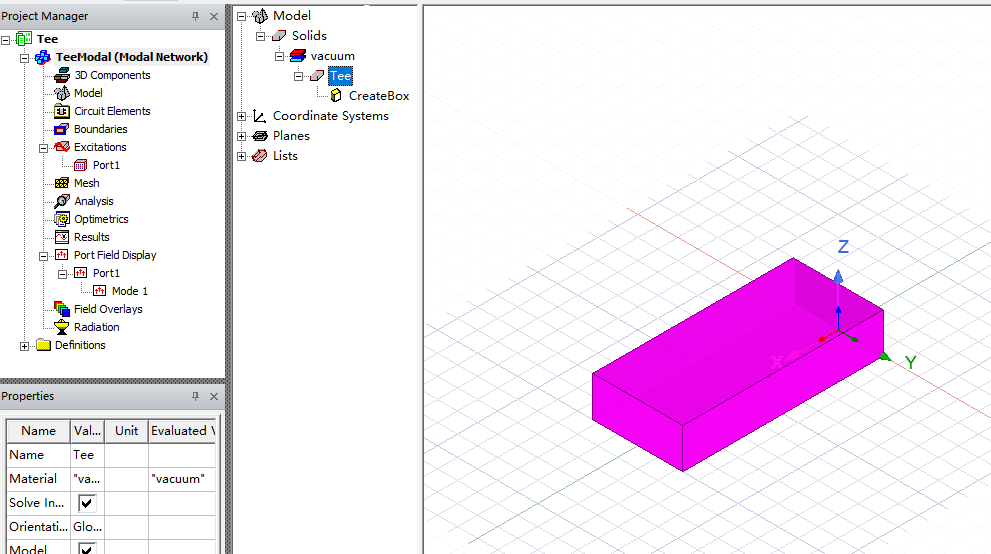The height and width of the screenshot is (554, 991).
Task: Edit the Name value cell Tee
Action: pyautogui.click(x=87, y=455)
